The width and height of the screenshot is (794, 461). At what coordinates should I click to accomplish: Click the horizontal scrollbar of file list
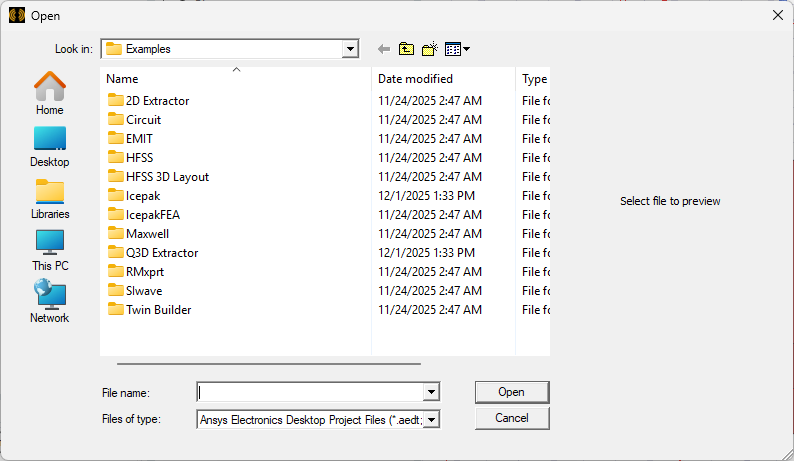click(x=268, y=363)
